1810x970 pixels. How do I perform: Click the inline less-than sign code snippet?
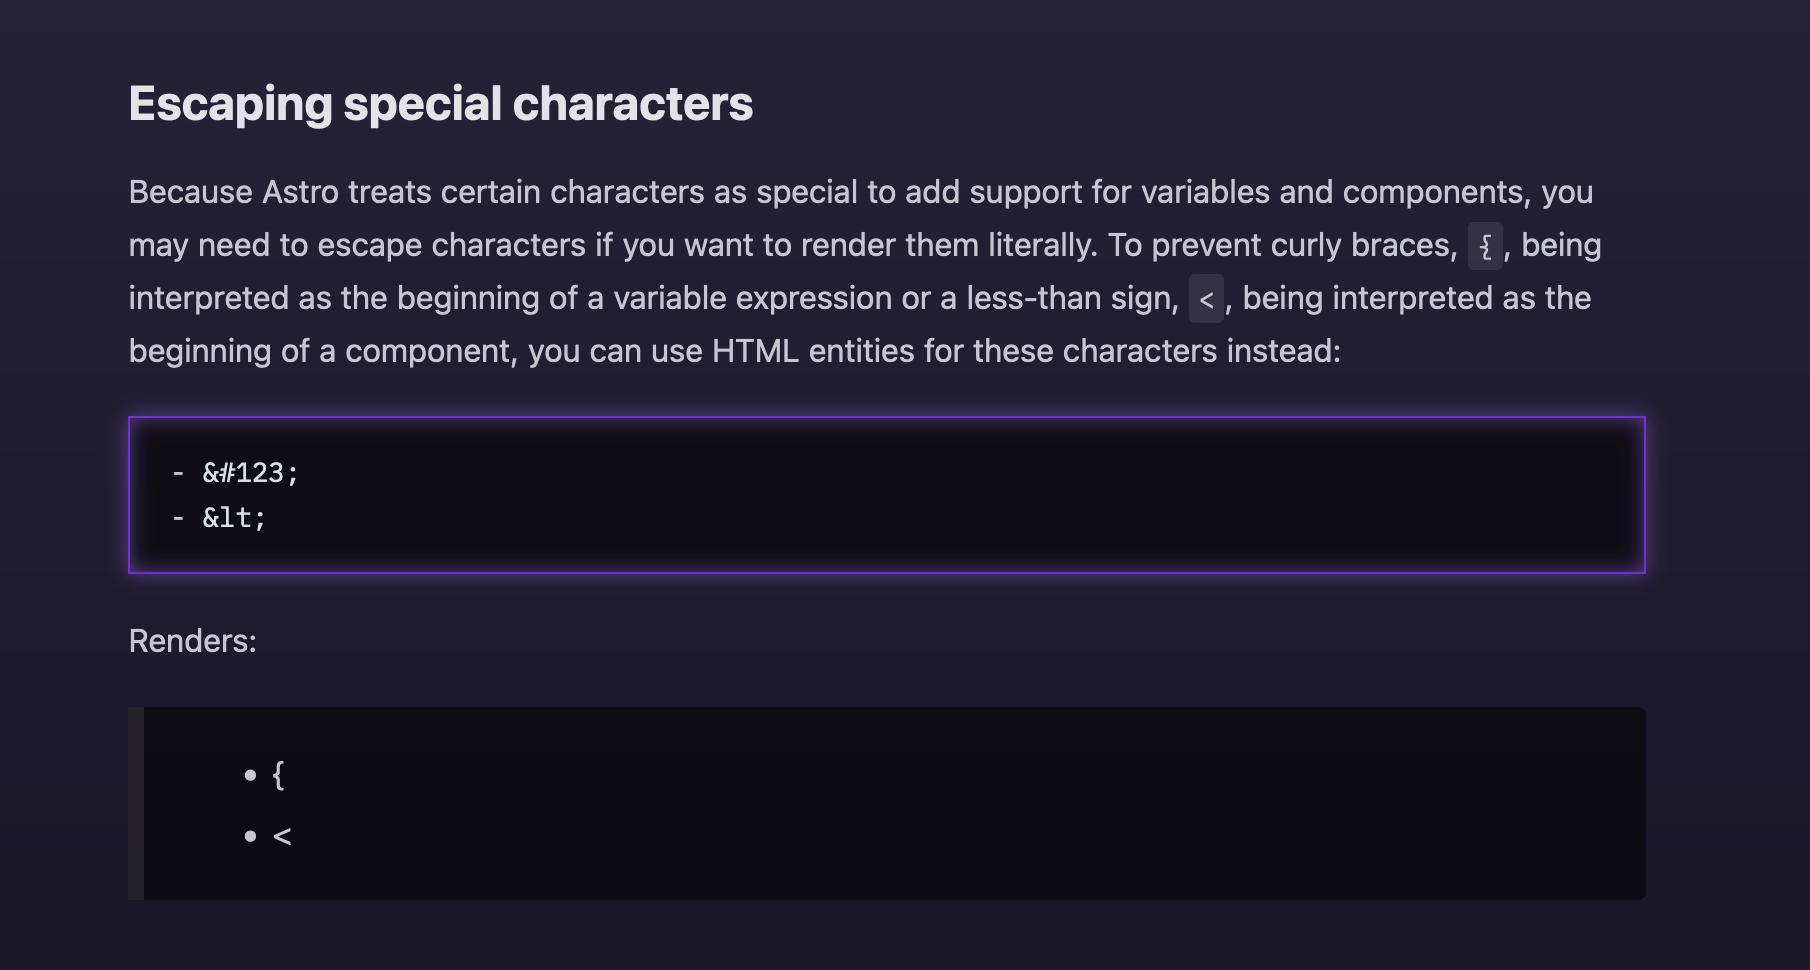(x=1206, y=300)
